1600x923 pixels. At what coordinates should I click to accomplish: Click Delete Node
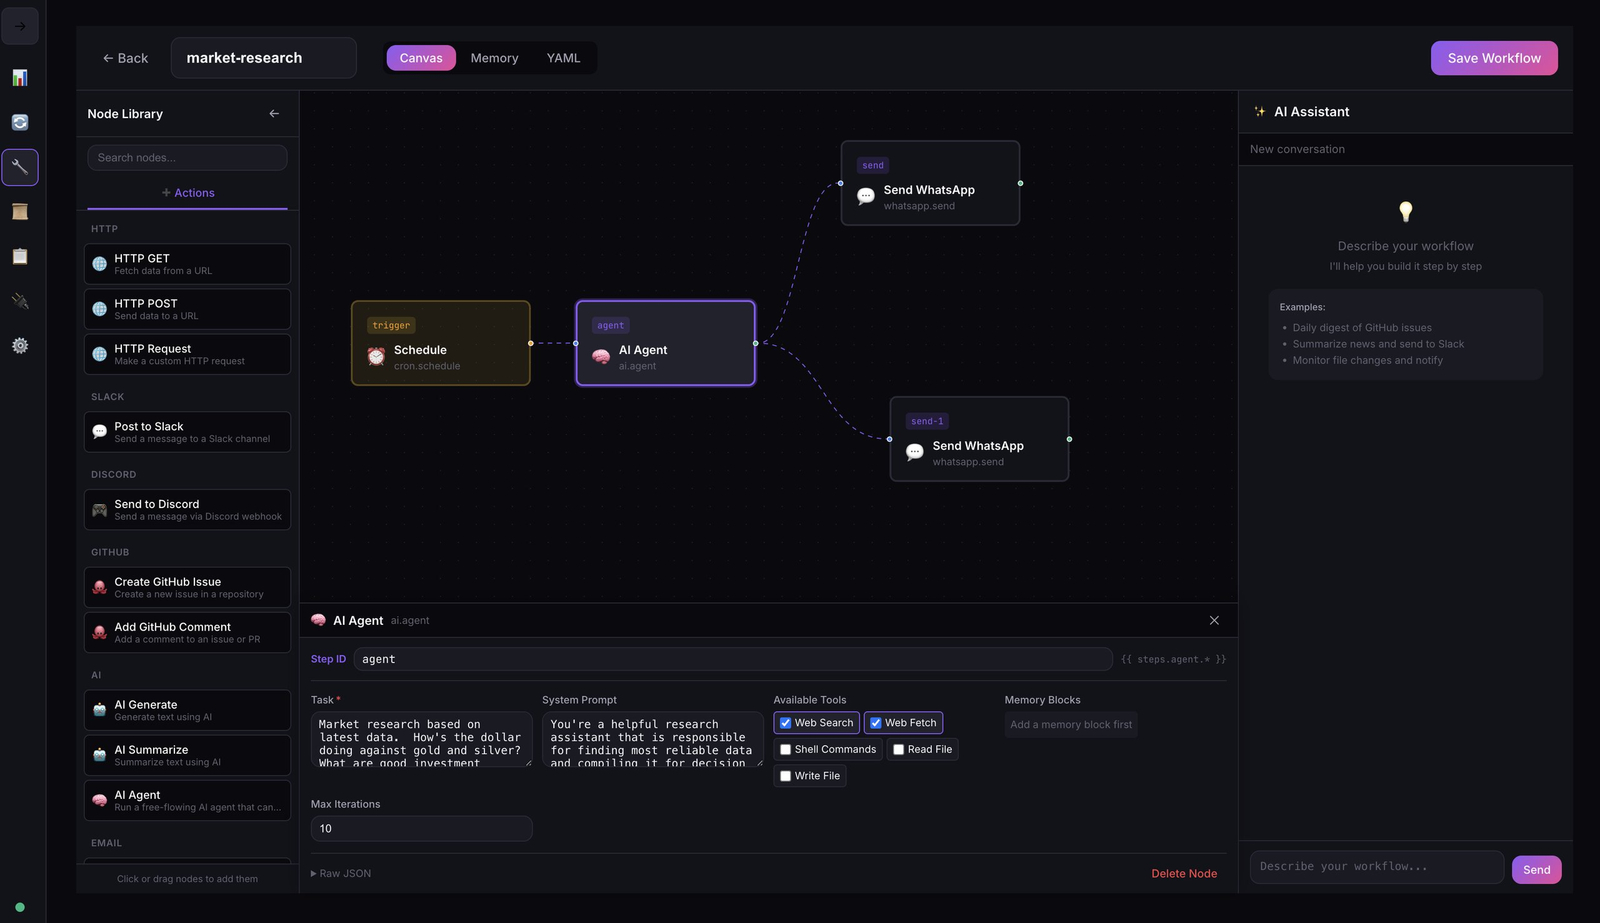(x=1184, y=874)
